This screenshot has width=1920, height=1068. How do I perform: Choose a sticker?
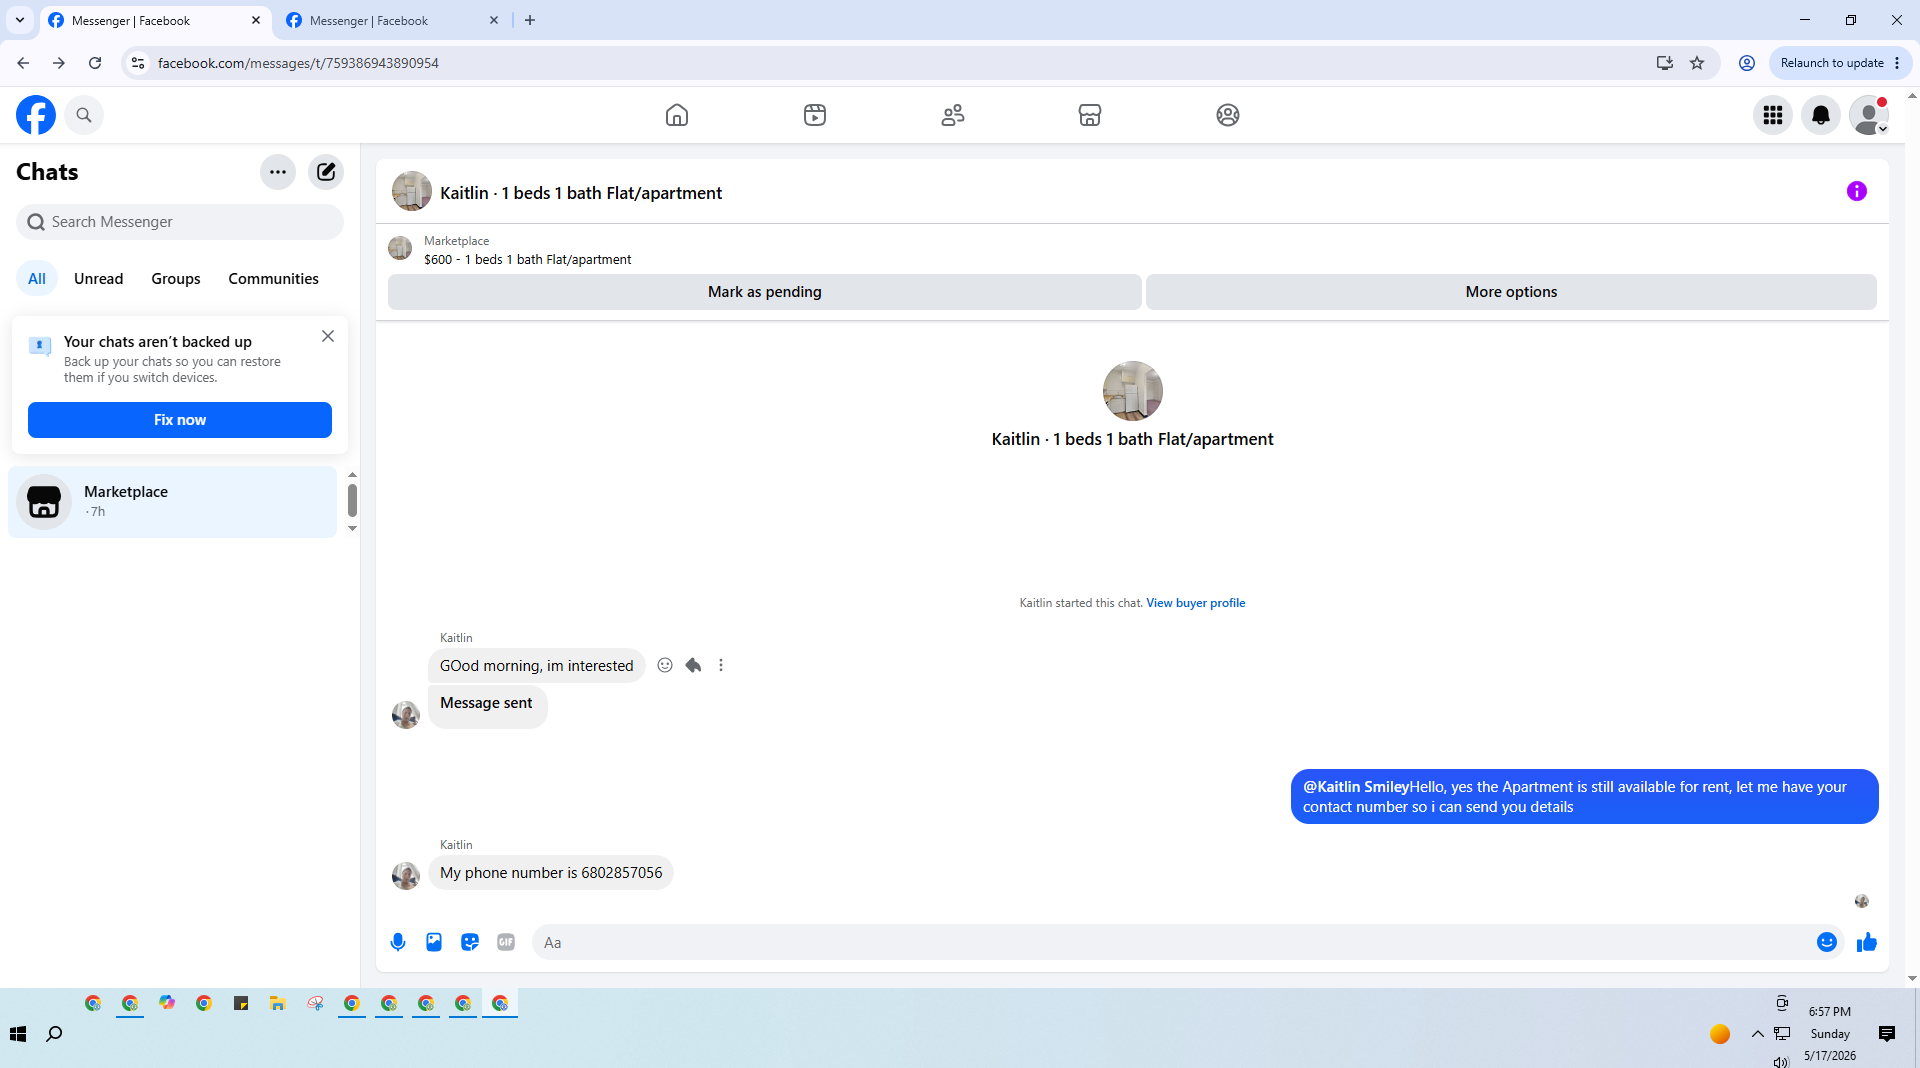tap(470, 942)
